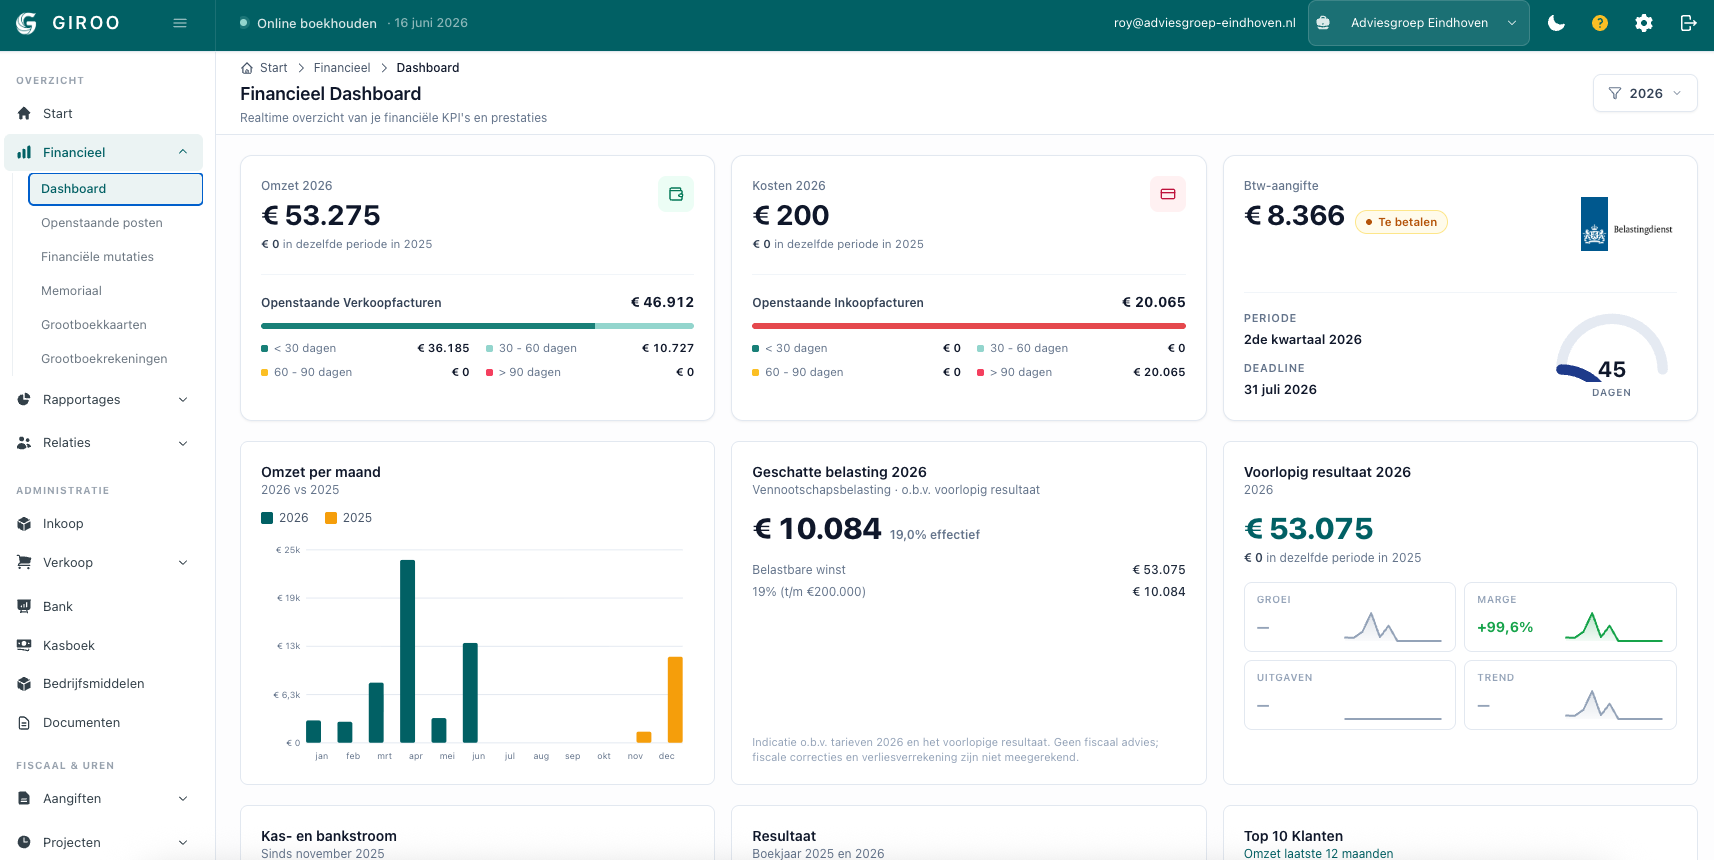Go to Start breadcrumb link
The width and height of the screenshot is (1714, 860).
(273, 68)
